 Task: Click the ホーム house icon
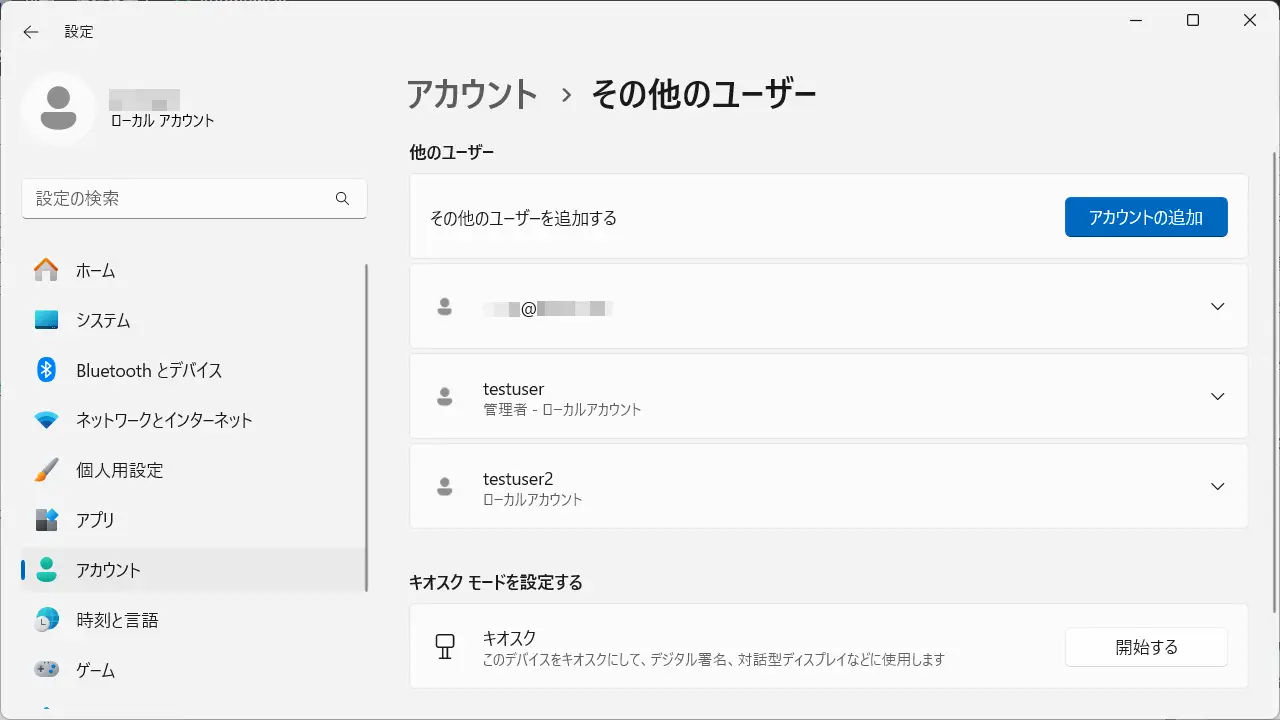(x=46, y=270)
